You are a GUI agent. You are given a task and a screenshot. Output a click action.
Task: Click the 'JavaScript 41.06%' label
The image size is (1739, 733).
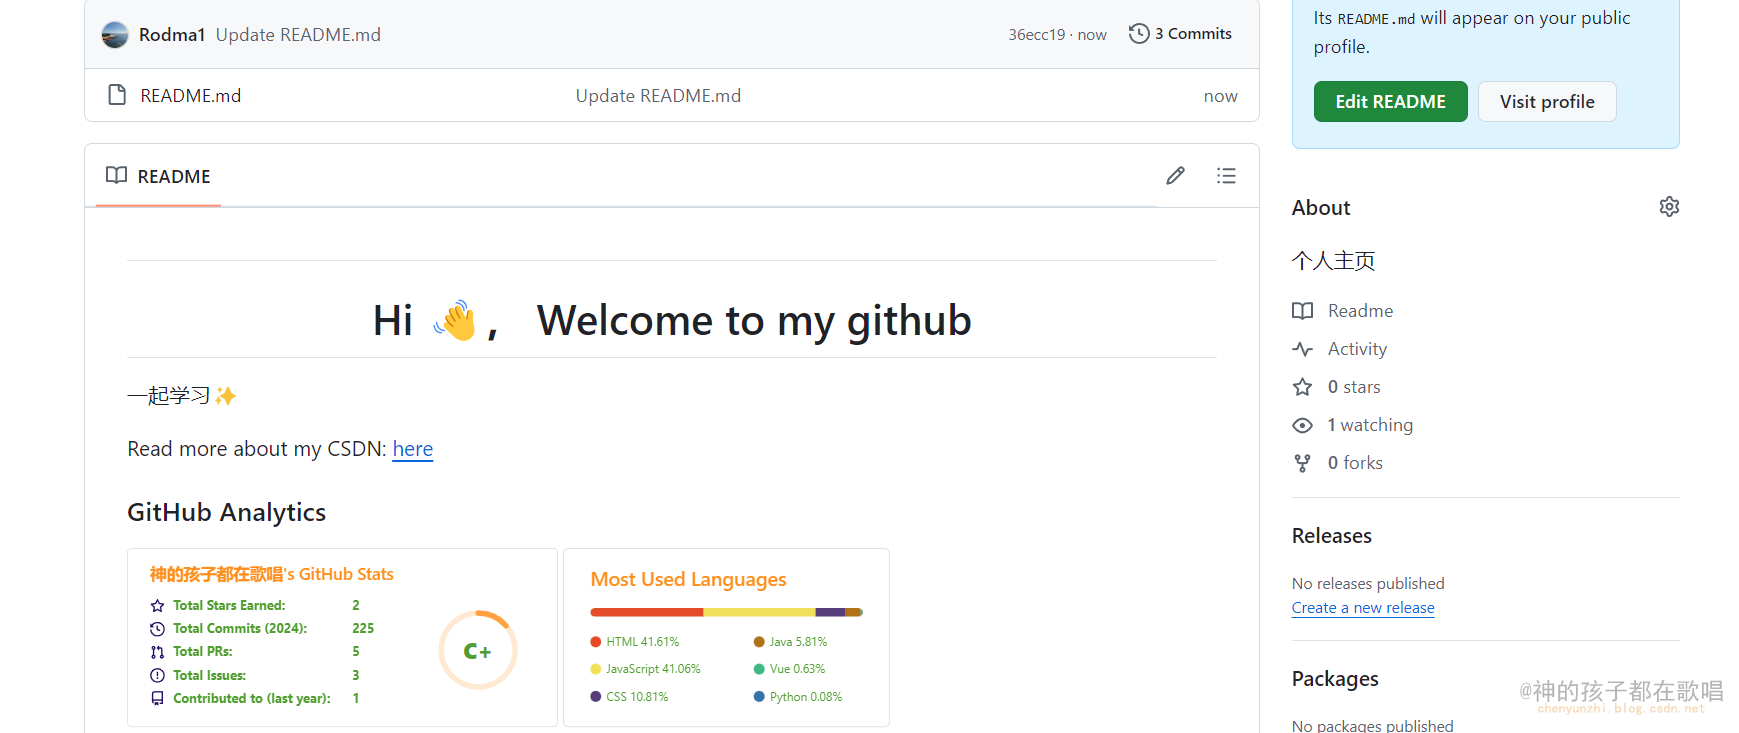[x=653, y=669]
